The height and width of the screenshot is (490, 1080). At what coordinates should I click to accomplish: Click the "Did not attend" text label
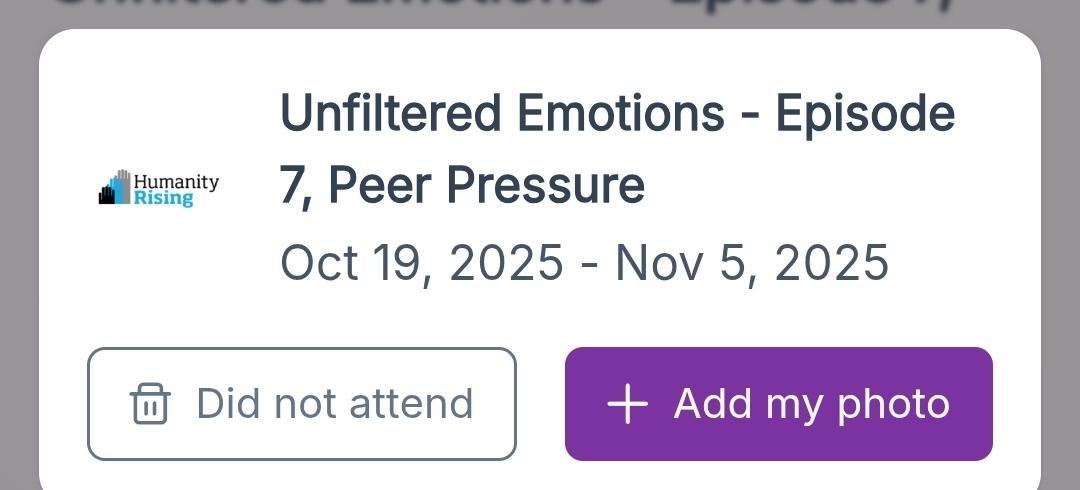334,404
